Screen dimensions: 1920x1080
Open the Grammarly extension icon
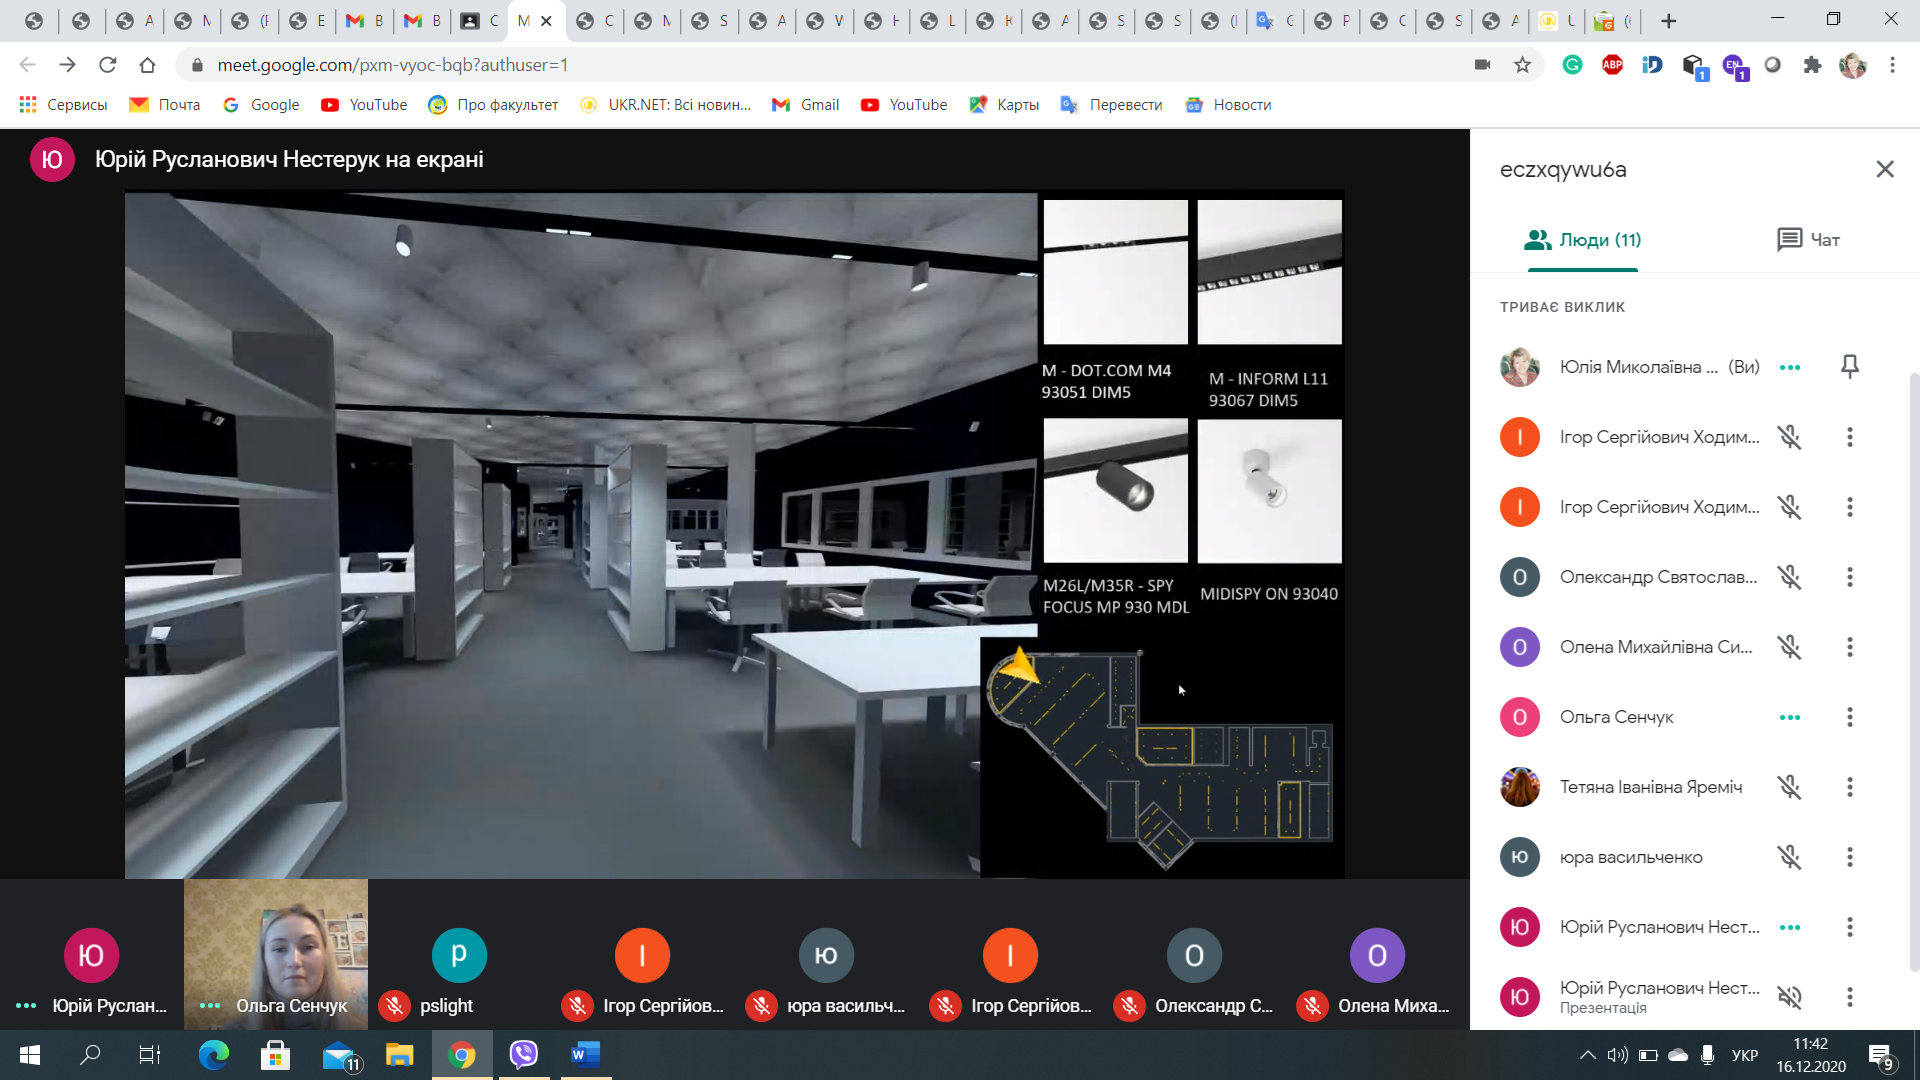1572,65
